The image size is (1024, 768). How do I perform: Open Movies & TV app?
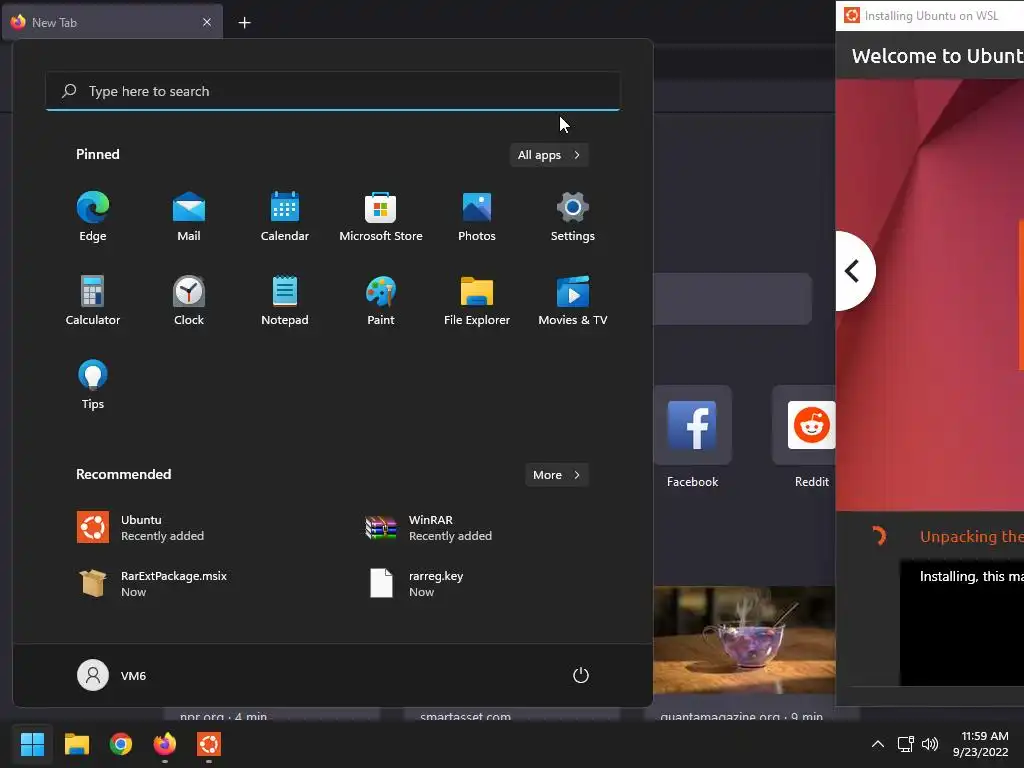point(573,301)
